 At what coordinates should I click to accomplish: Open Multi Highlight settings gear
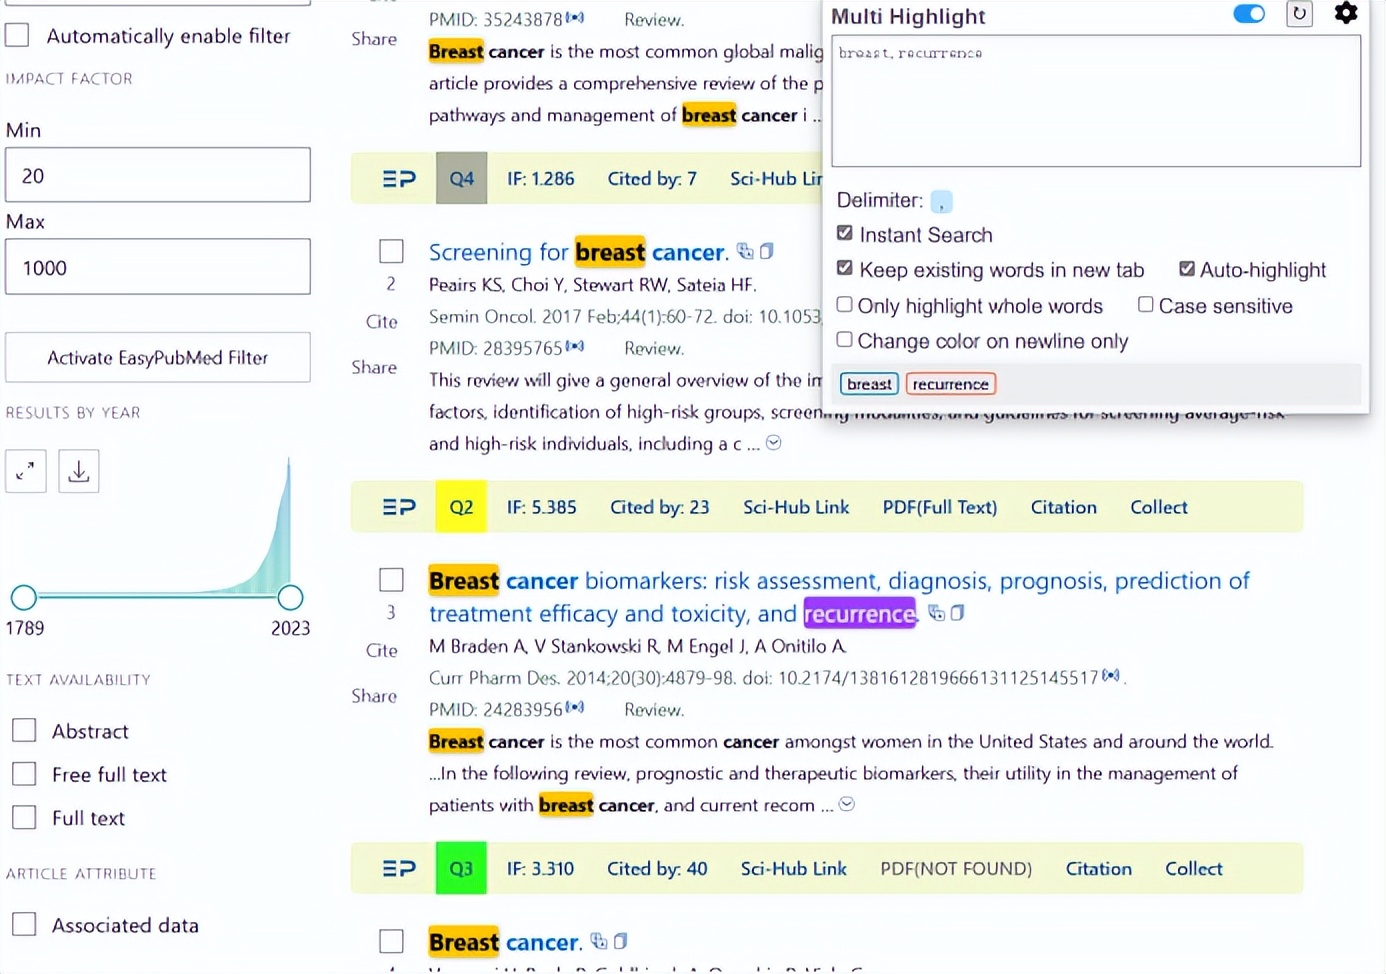(1346, 13)
